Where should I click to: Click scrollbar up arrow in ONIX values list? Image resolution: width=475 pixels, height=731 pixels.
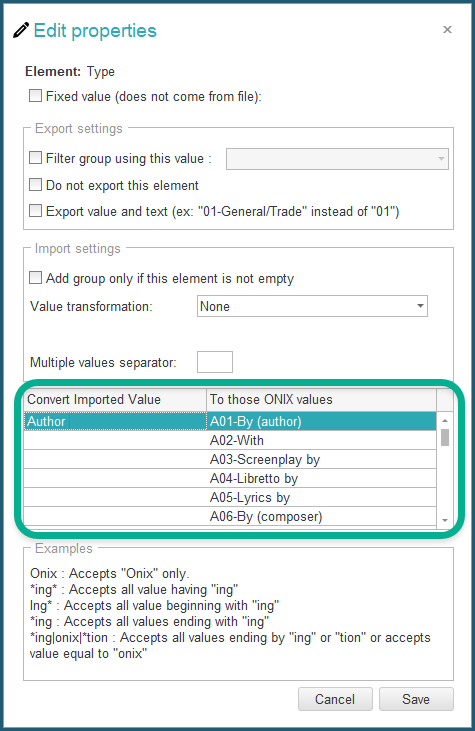click(x=445, y=421)
